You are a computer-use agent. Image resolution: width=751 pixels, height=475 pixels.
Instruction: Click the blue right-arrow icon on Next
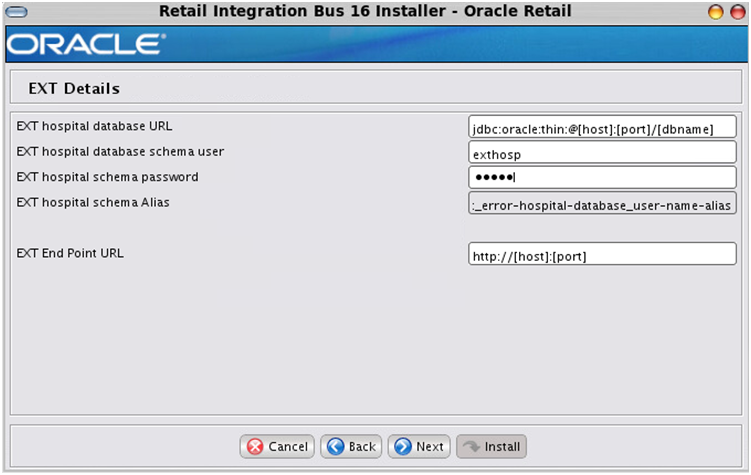coord(403,446)
